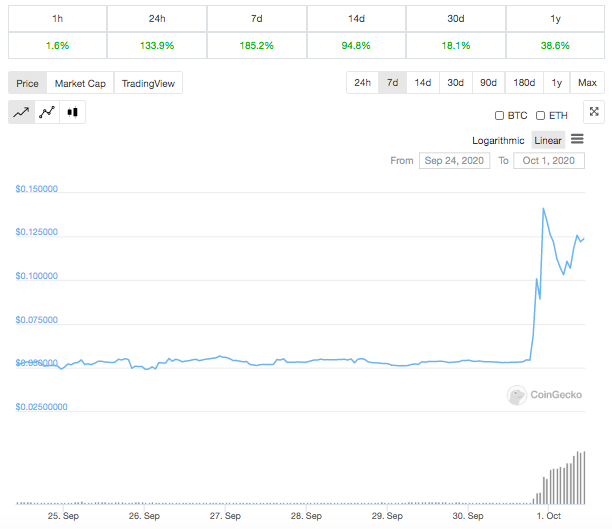Click the 30d change value 18.1%
The height and width of the screenshot is (529, 612).
coord(456,46)
